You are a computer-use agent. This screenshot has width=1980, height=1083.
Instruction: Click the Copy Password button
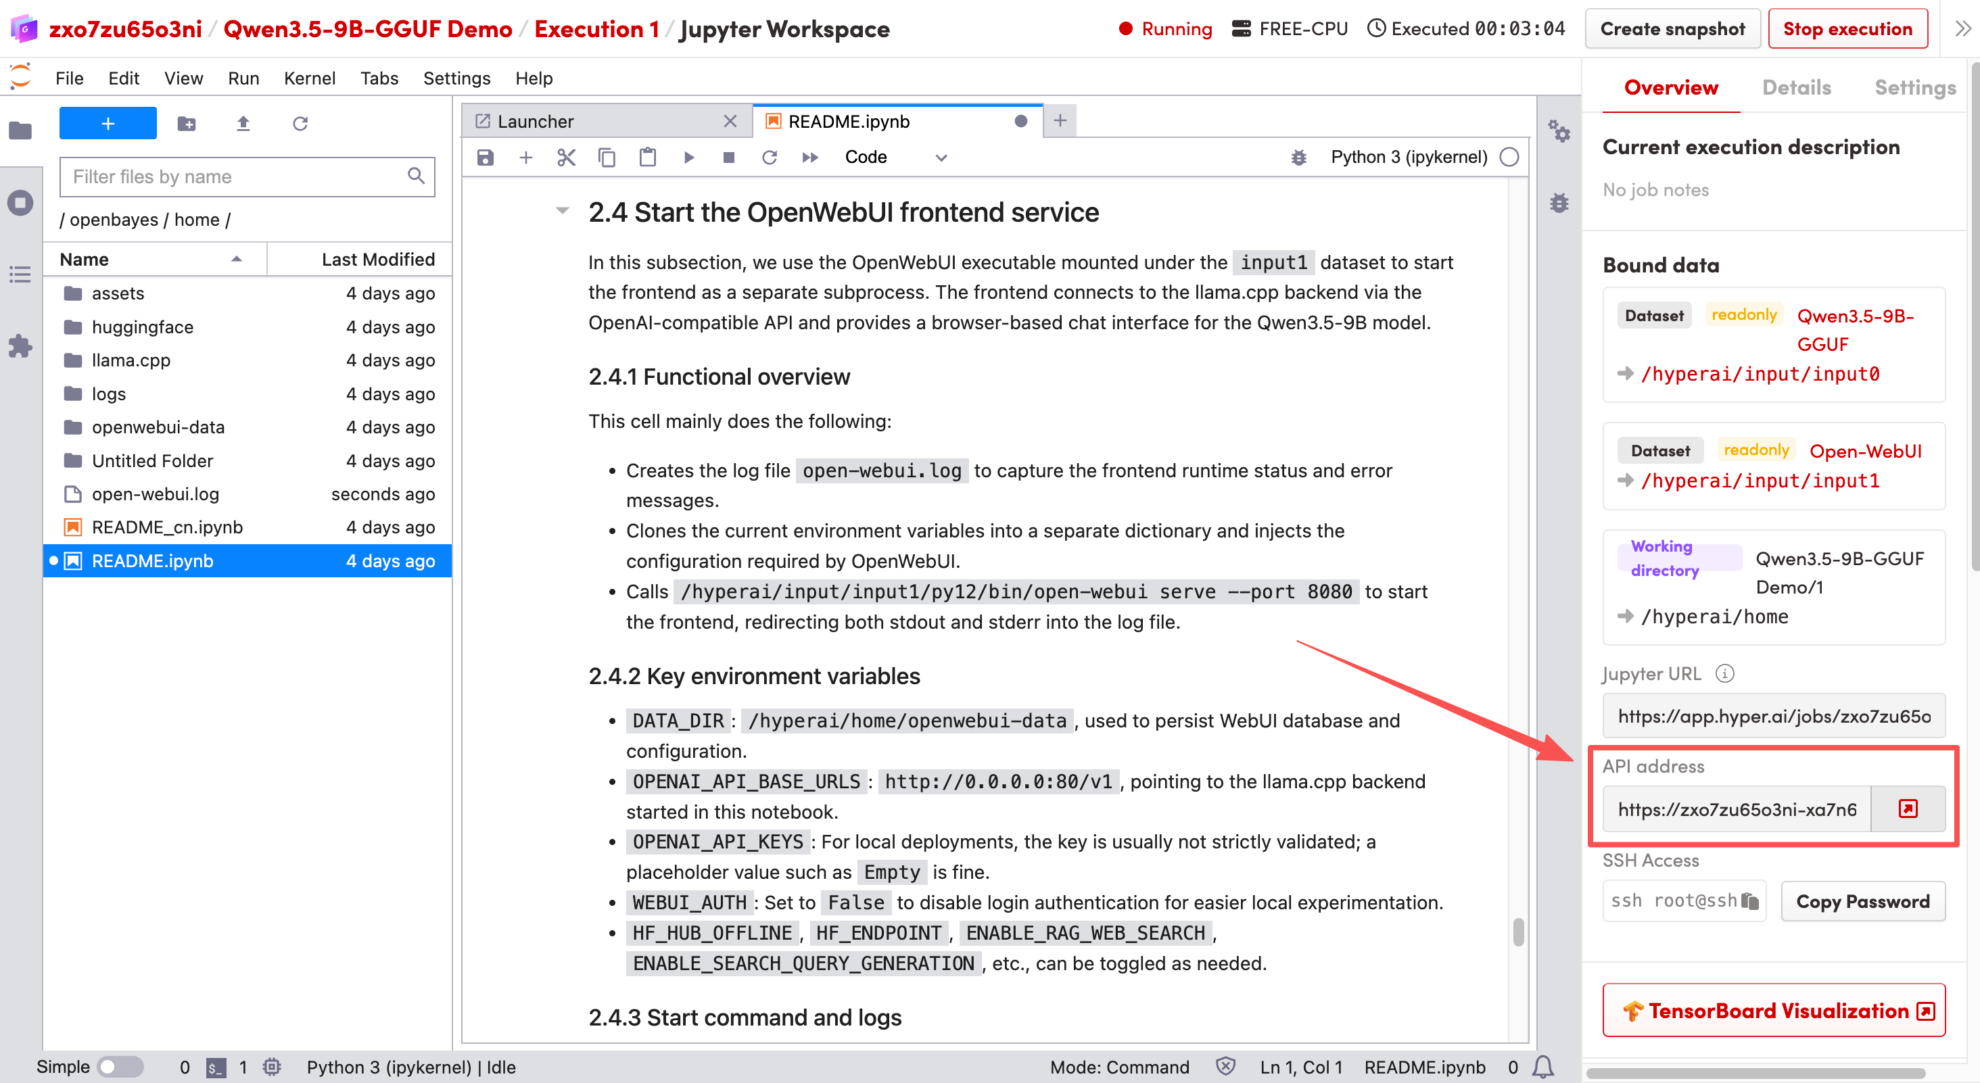pyautogui.click(x=1862, y=901)
